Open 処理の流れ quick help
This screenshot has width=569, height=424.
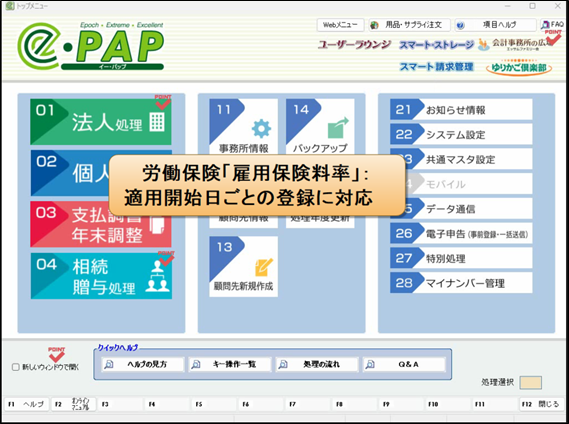click(x=317, y=364)
